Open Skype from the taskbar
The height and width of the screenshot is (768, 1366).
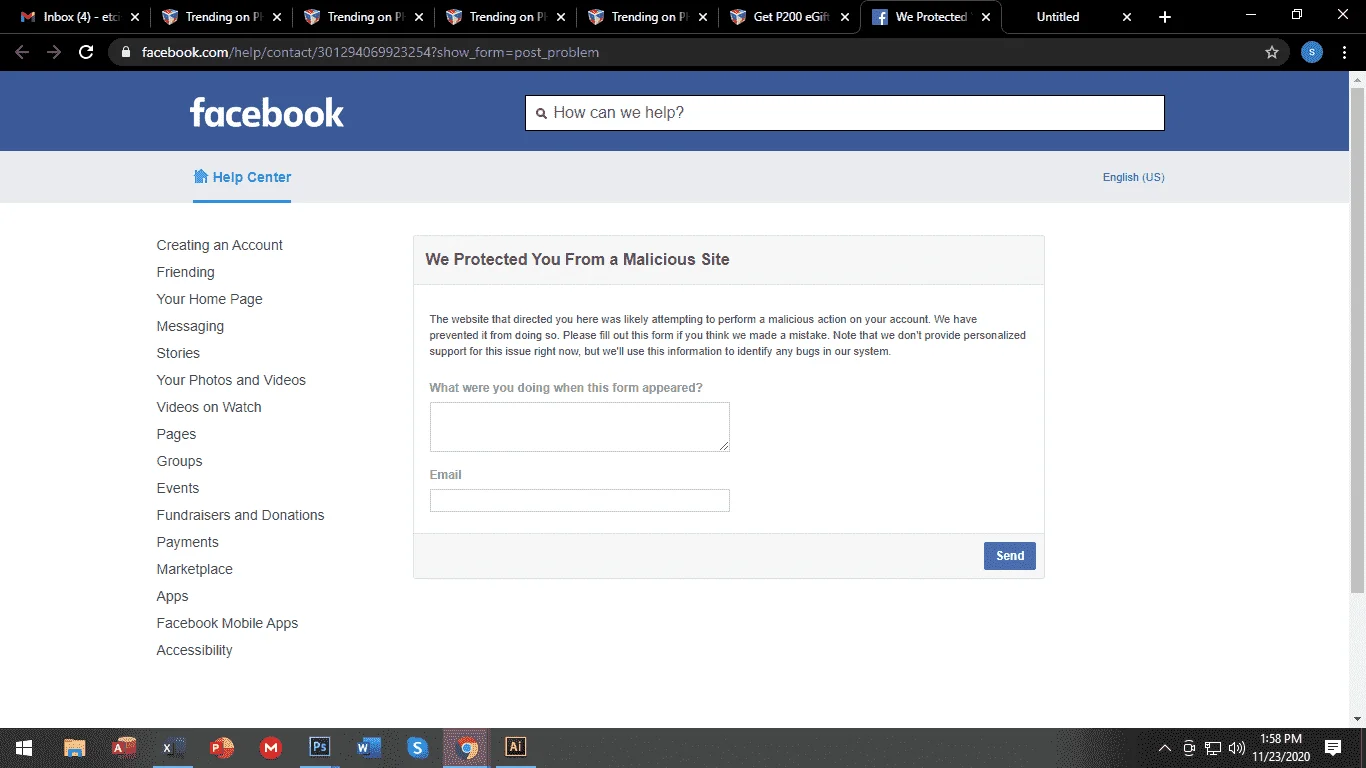tap(418, 747)
